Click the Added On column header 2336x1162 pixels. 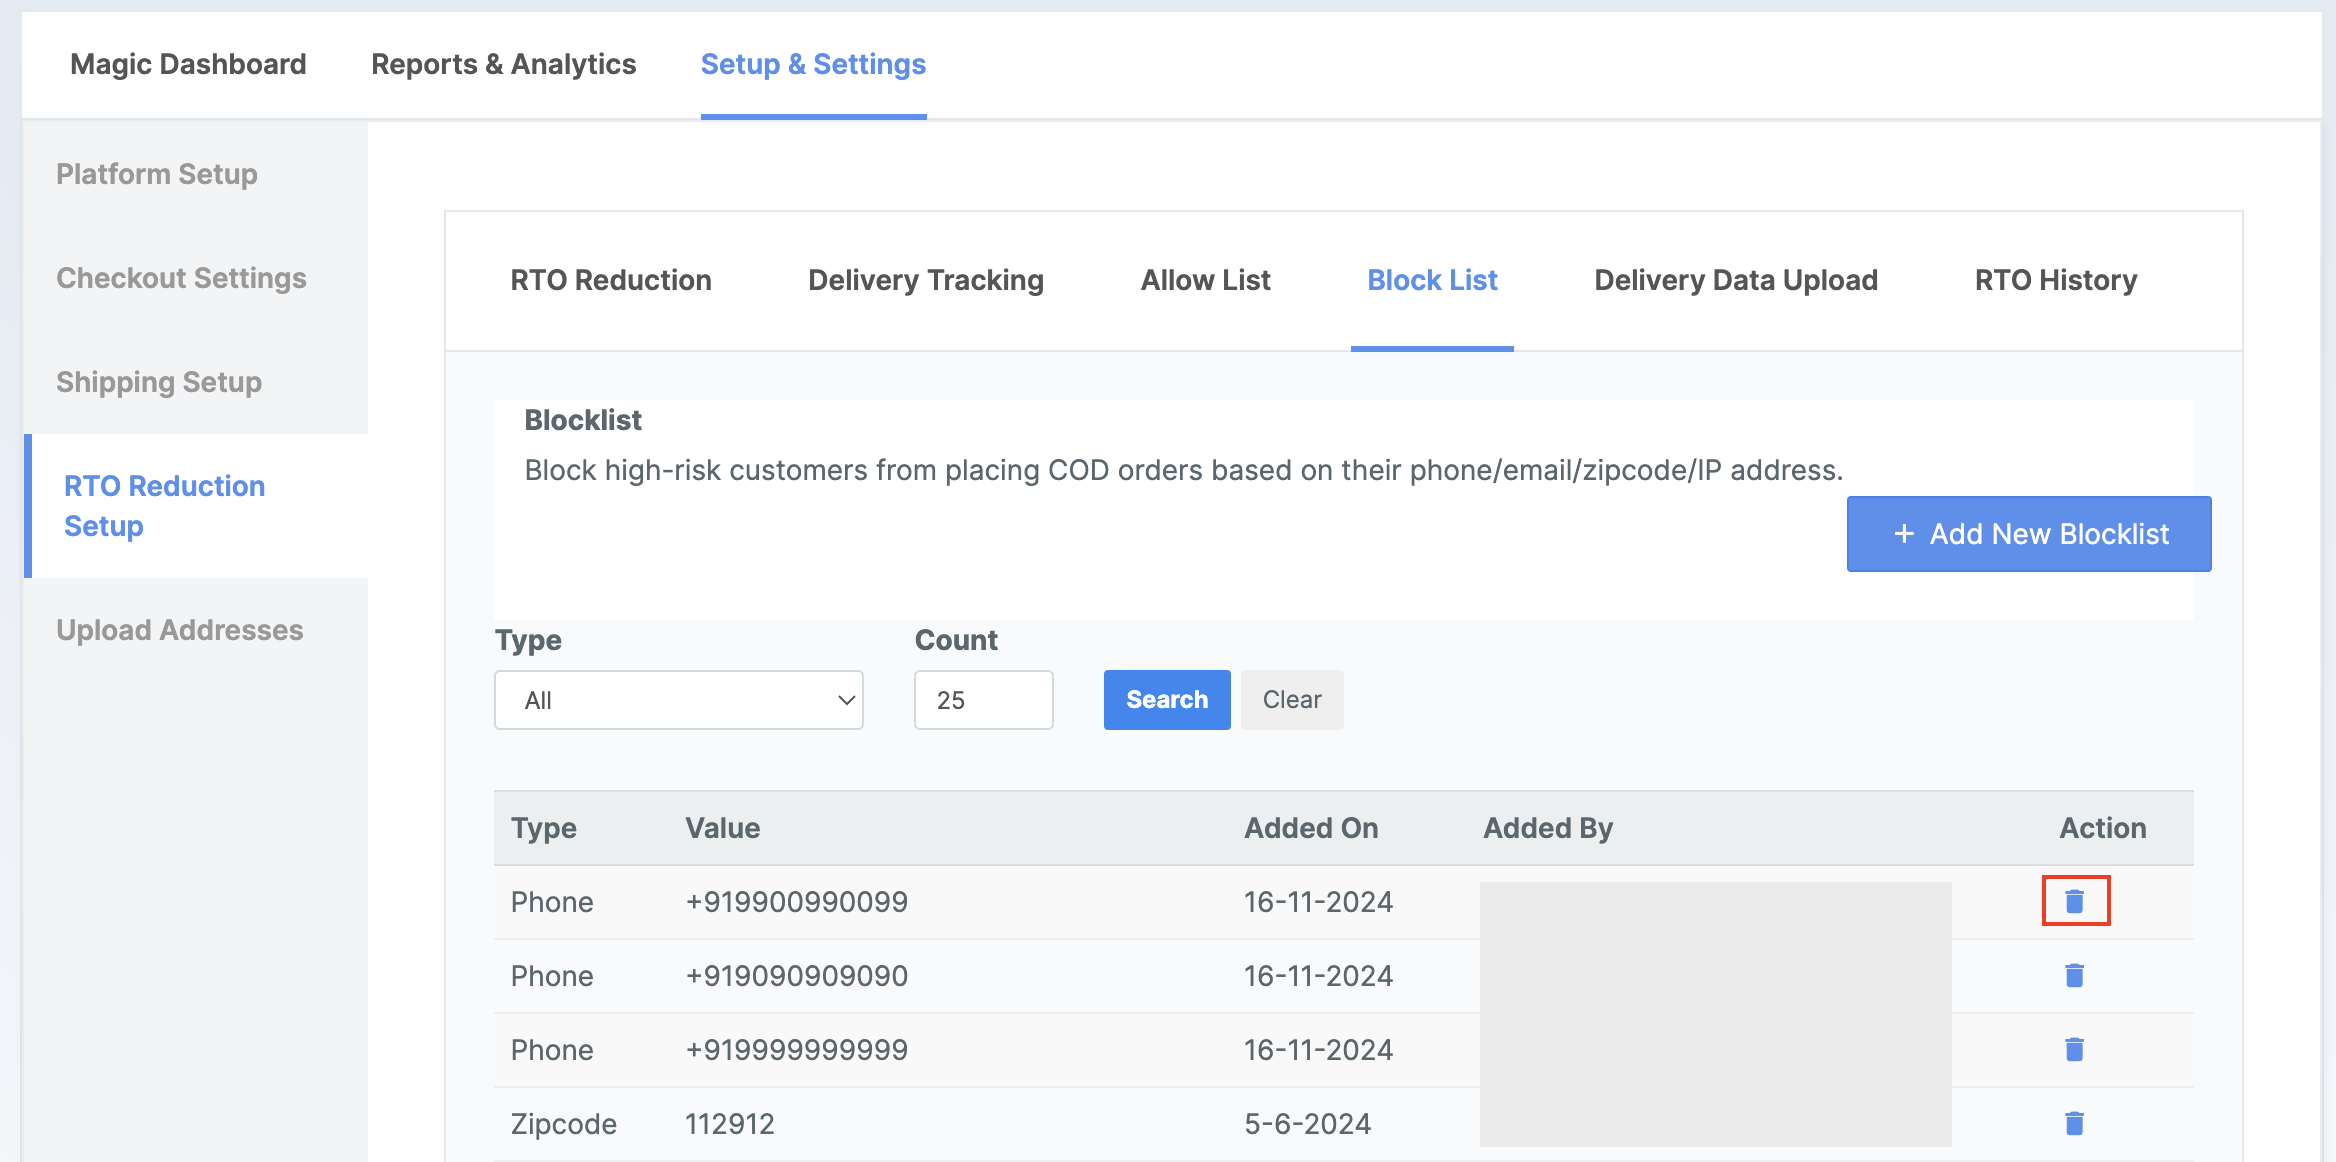(1311, 828)
